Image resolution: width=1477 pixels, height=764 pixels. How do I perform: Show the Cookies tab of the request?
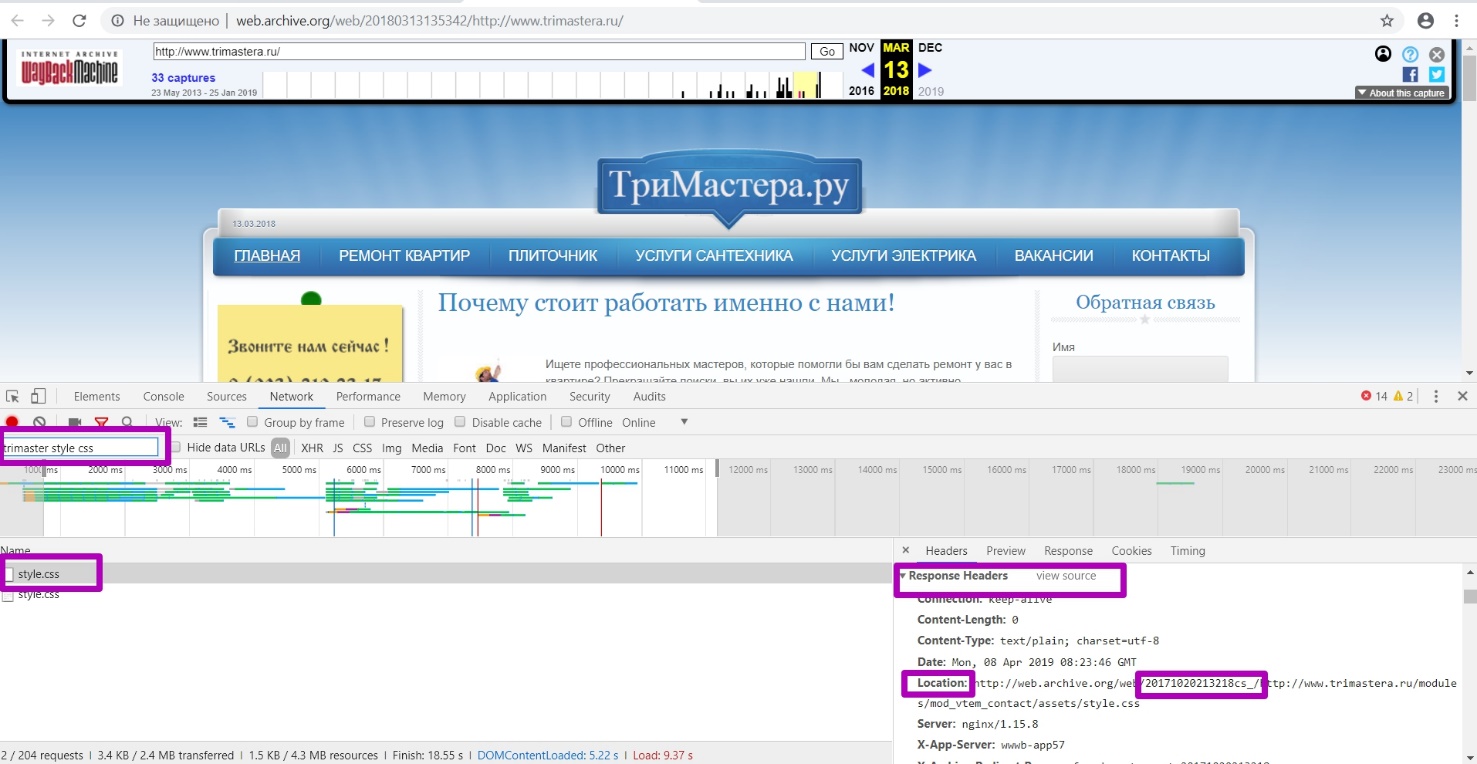tap(1132, 550)
